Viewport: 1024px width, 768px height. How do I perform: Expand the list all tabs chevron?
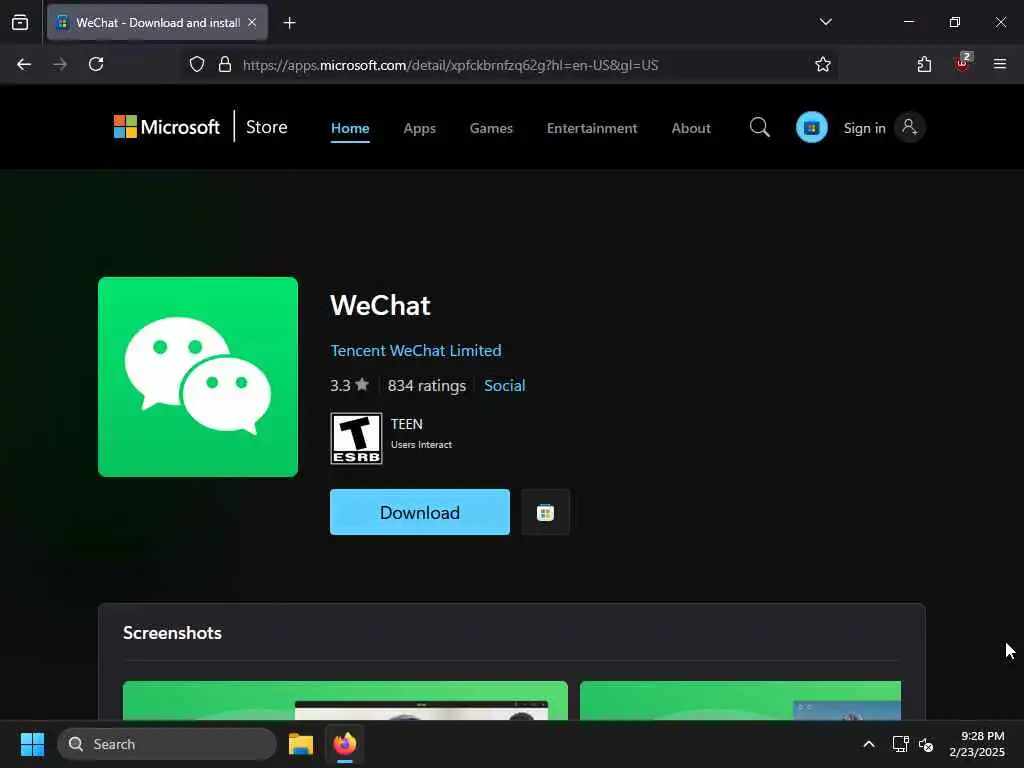[x=825, y=22]
